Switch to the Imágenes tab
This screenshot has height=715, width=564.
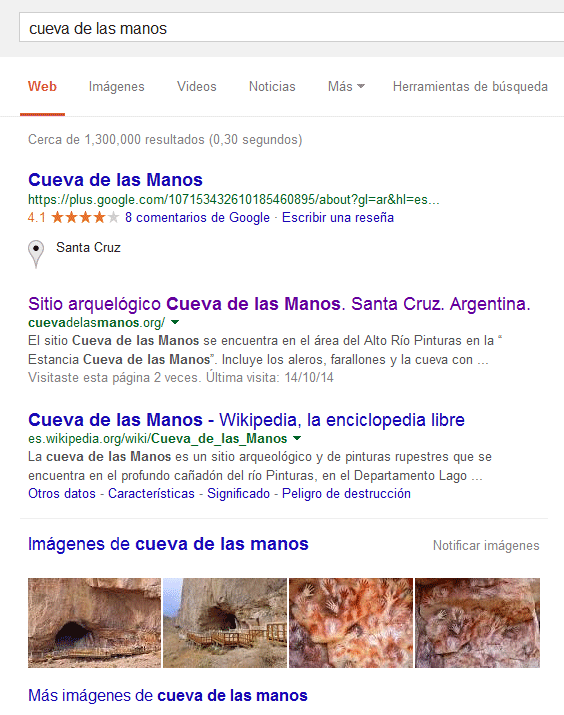point(117,87)
